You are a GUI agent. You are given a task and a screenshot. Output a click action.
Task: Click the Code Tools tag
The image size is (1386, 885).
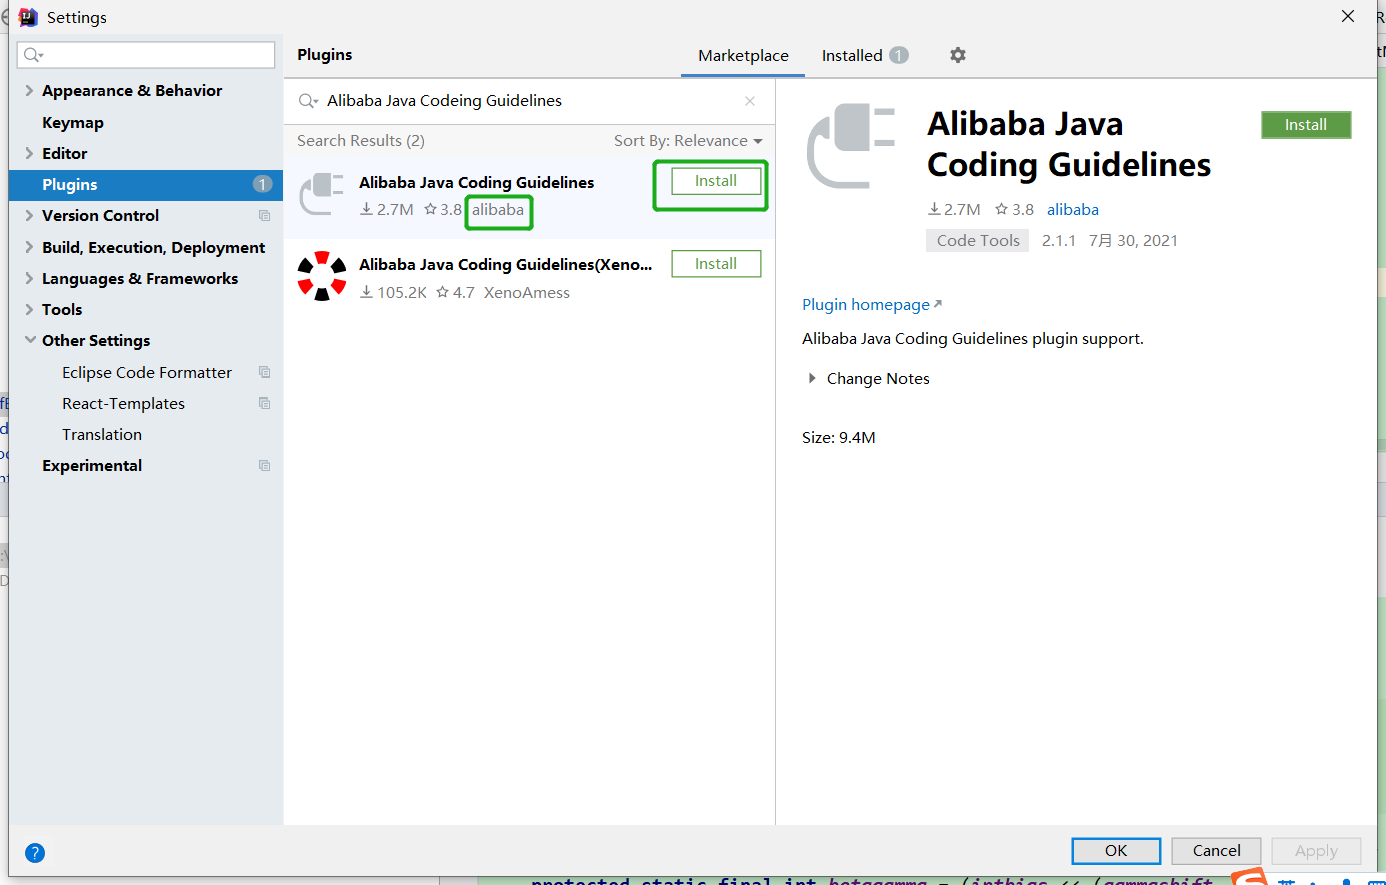978,241
